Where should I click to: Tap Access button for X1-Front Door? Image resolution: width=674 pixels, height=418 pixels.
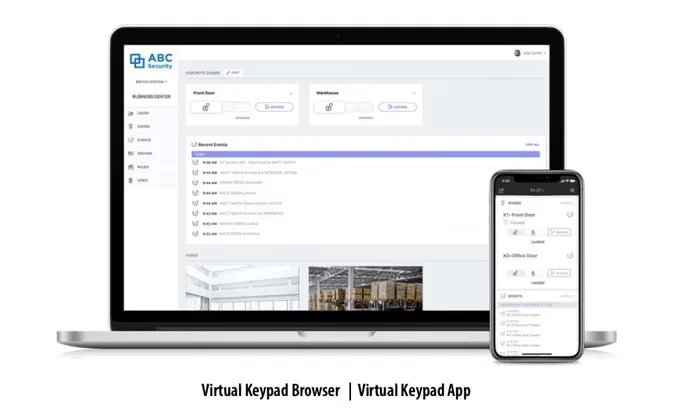[x=559, y=232]
